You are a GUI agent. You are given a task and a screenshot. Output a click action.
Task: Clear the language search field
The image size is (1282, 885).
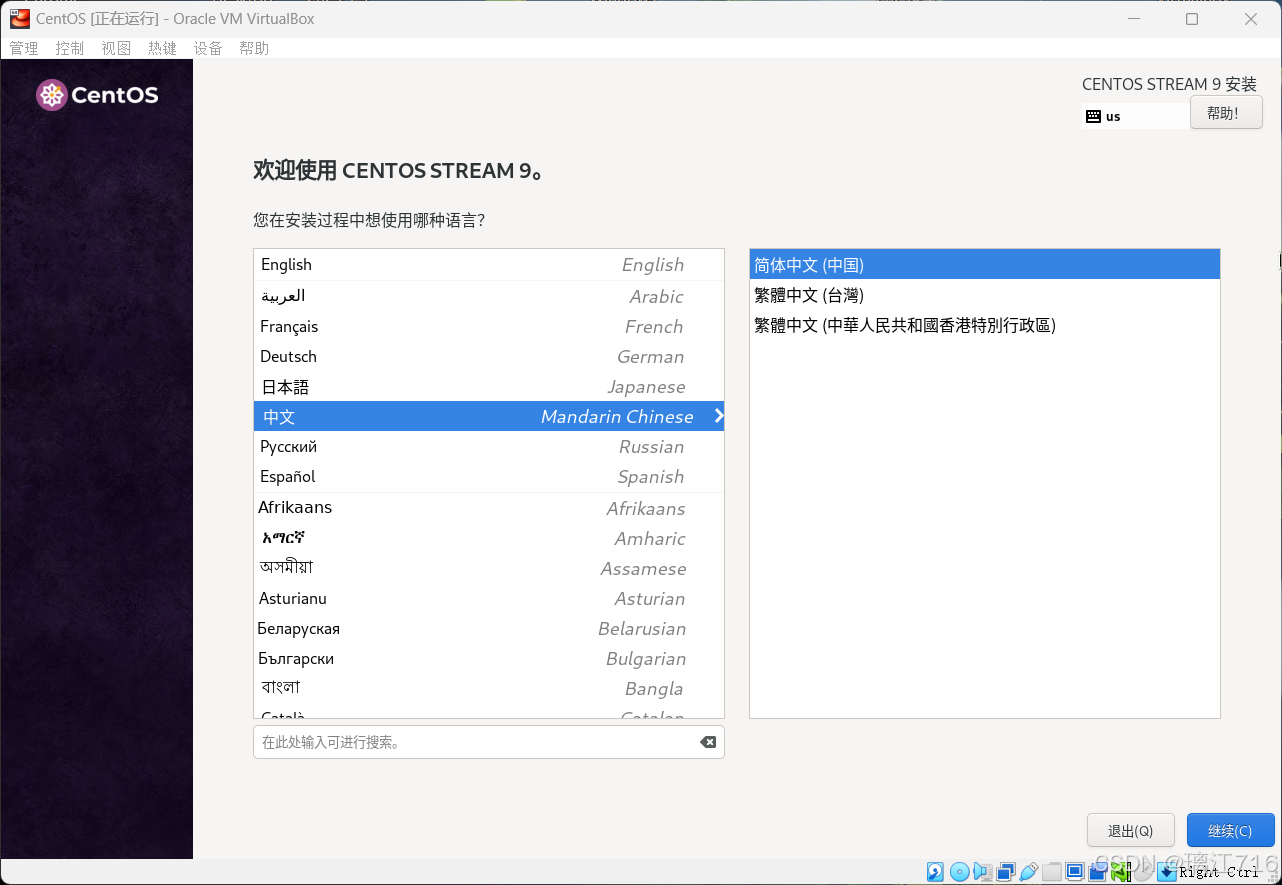[708, 742]
